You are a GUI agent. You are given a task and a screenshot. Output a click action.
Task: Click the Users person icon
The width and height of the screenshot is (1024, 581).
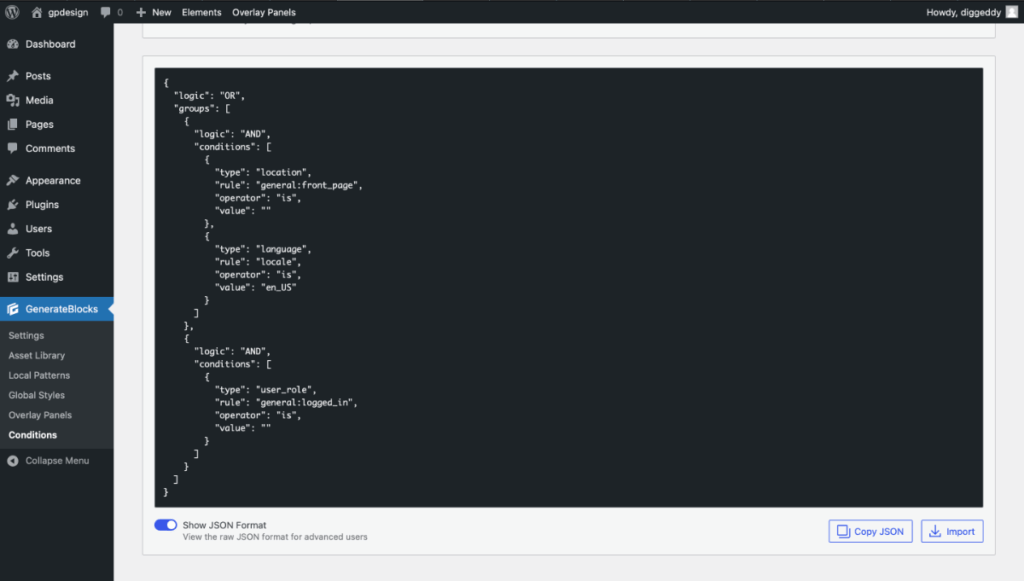coord(12,228)
